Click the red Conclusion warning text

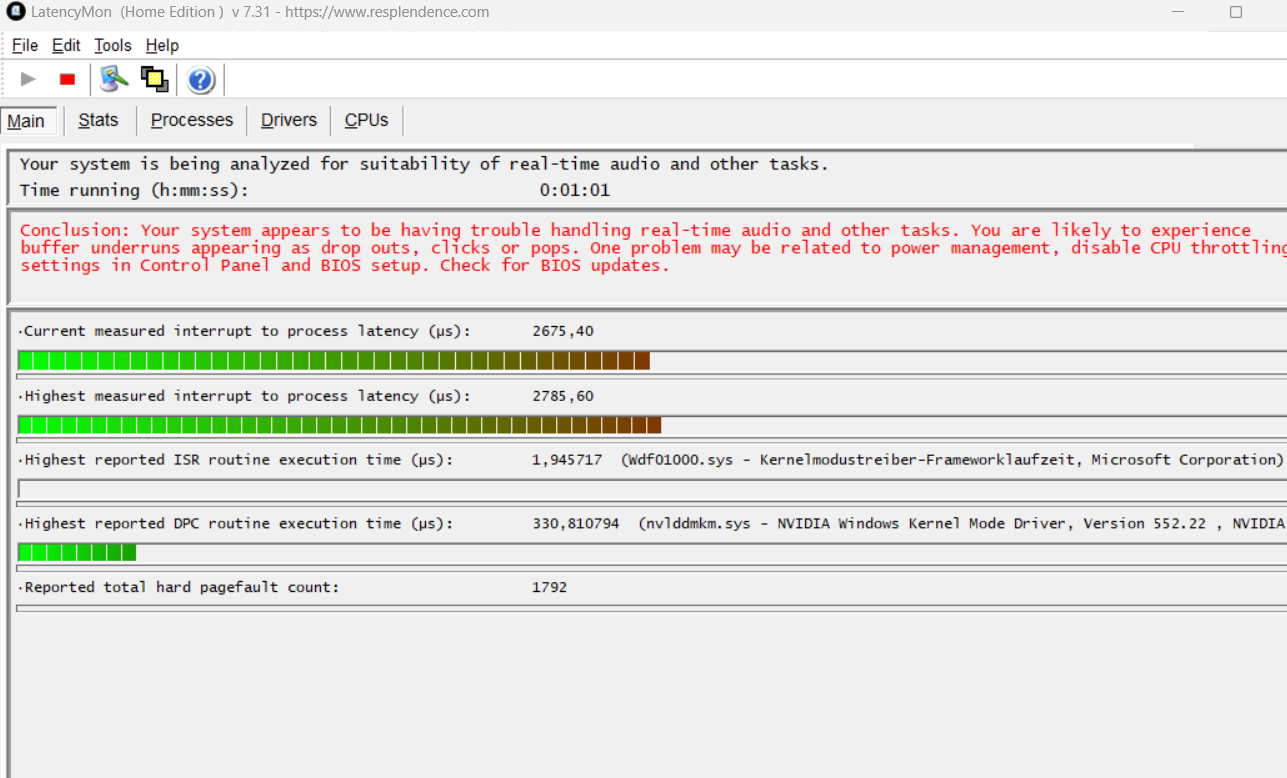tap(653, 248)
